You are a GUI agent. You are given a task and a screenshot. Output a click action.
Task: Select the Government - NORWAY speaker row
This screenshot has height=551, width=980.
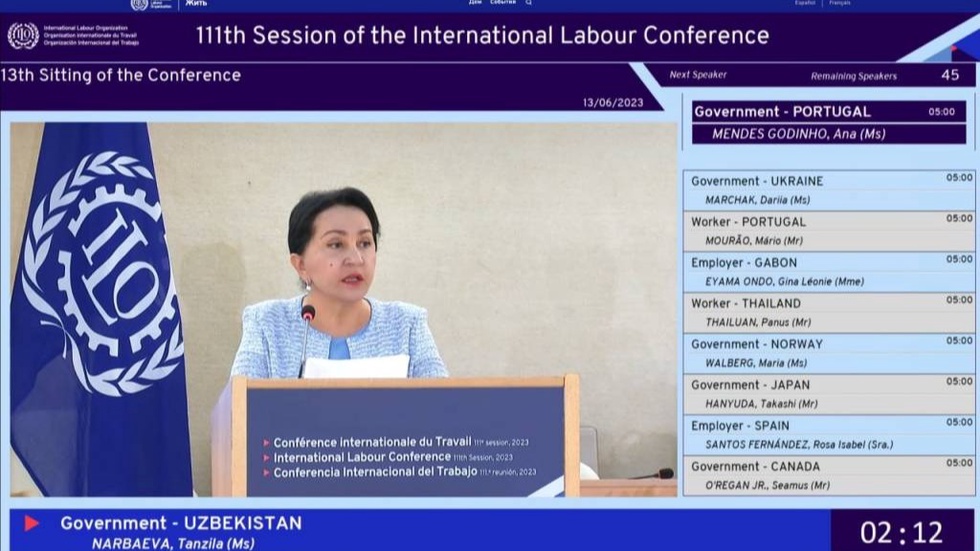pos(830,353)
